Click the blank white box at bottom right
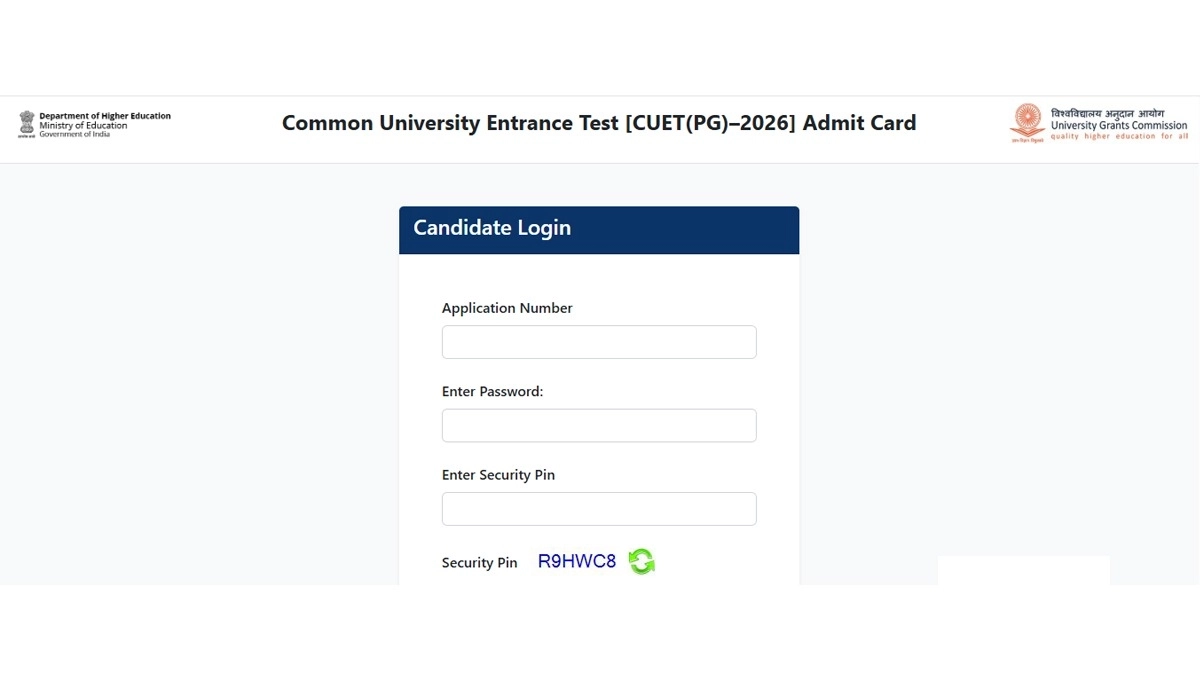This screenshot has height=675, width=1200. (1023, 570)
